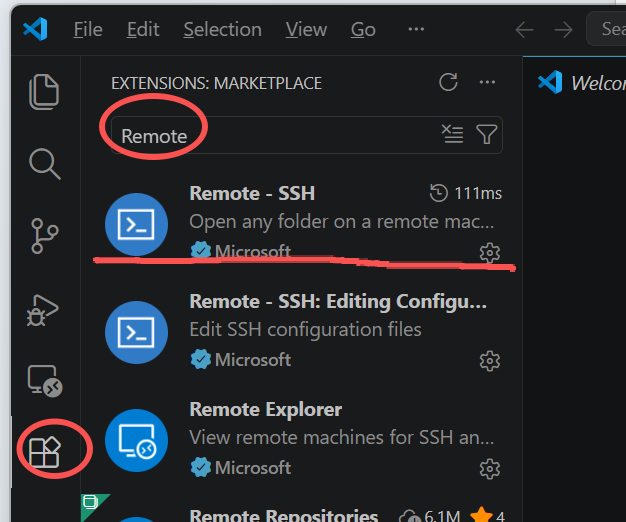The height and width of the screenshot is (522, 626).
Task: Open the Go menu
Action: [363, 30]
